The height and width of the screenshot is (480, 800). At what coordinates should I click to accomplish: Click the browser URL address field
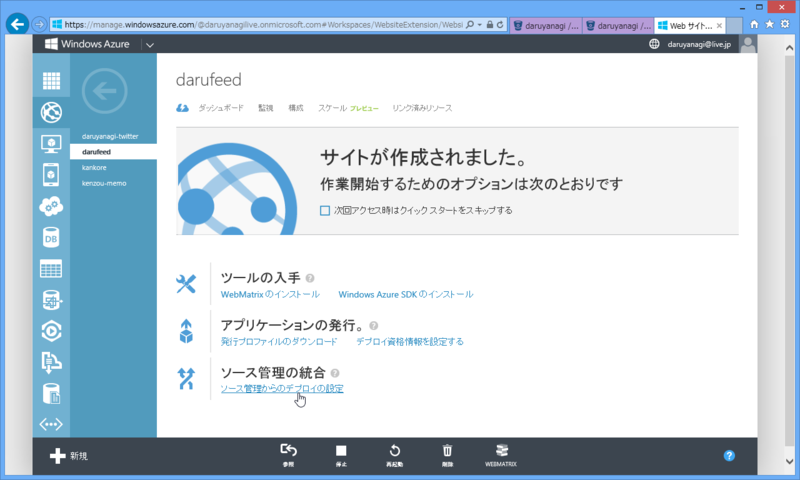point(263,24)
